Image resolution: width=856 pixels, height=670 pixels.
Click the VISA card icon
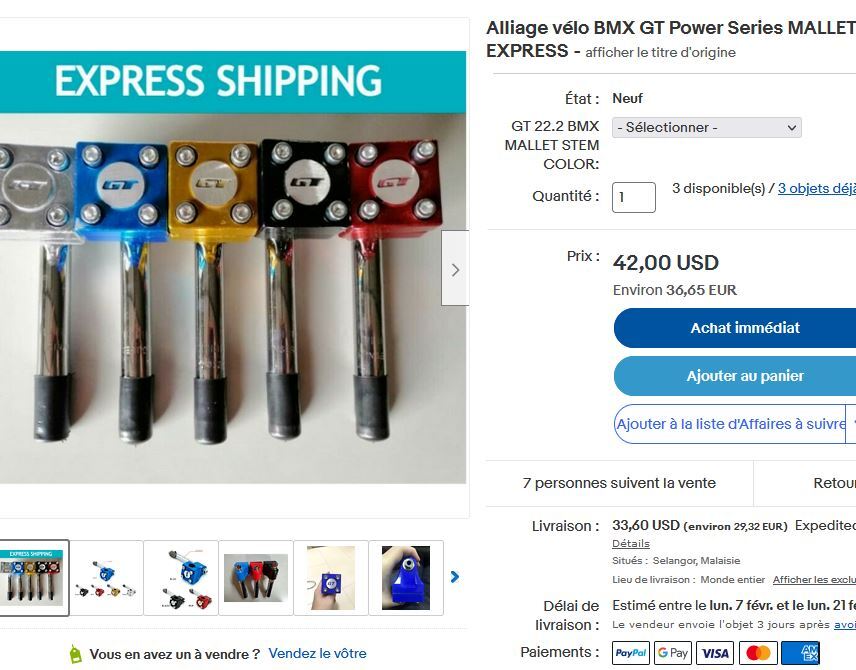coord(715,653)
